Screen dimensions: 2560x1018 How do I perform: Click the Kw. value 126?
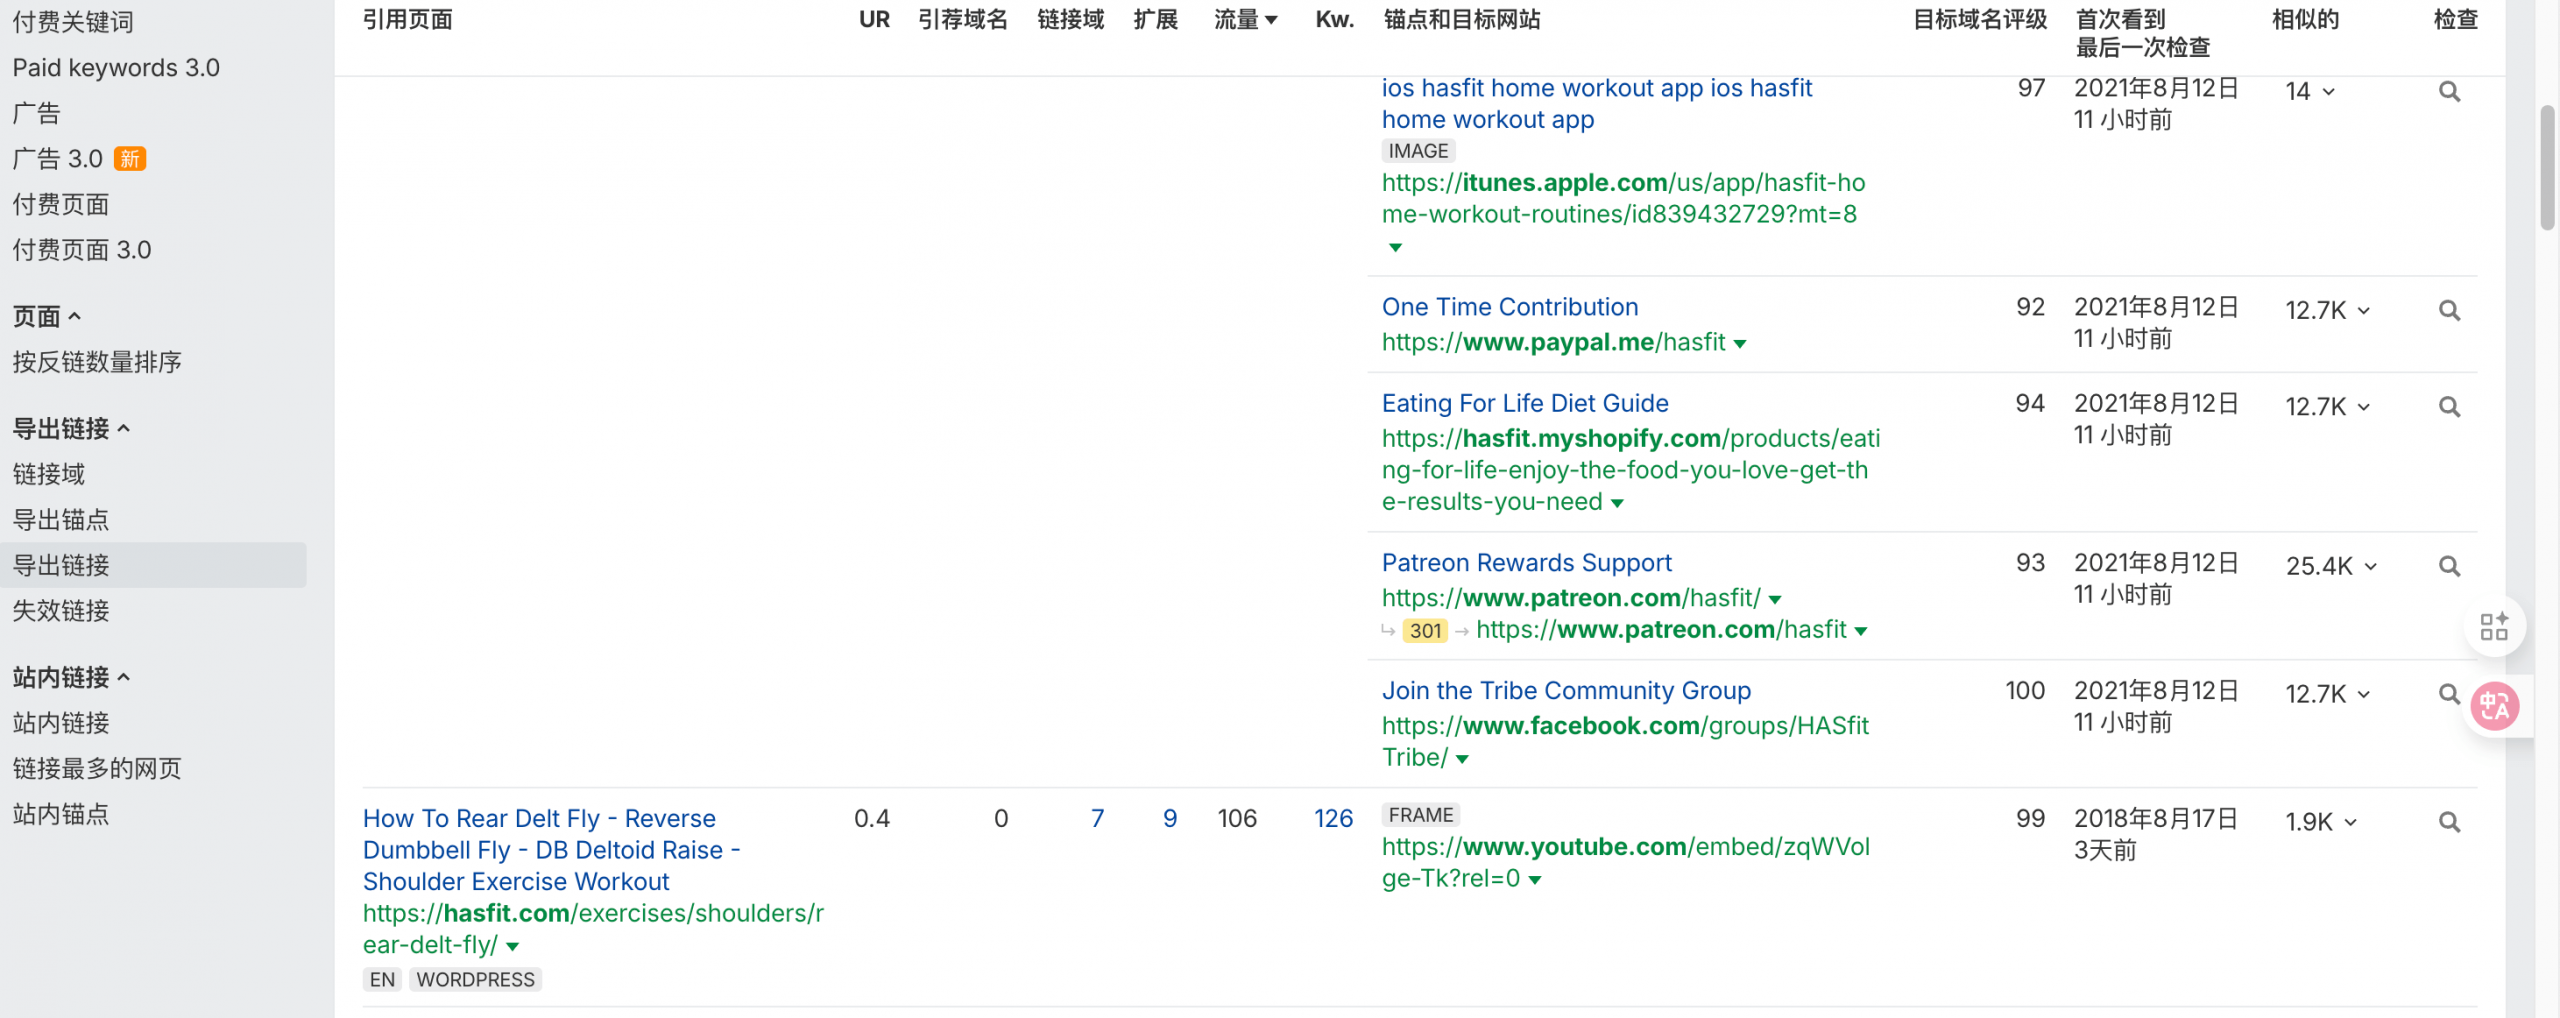[1333, 819]
